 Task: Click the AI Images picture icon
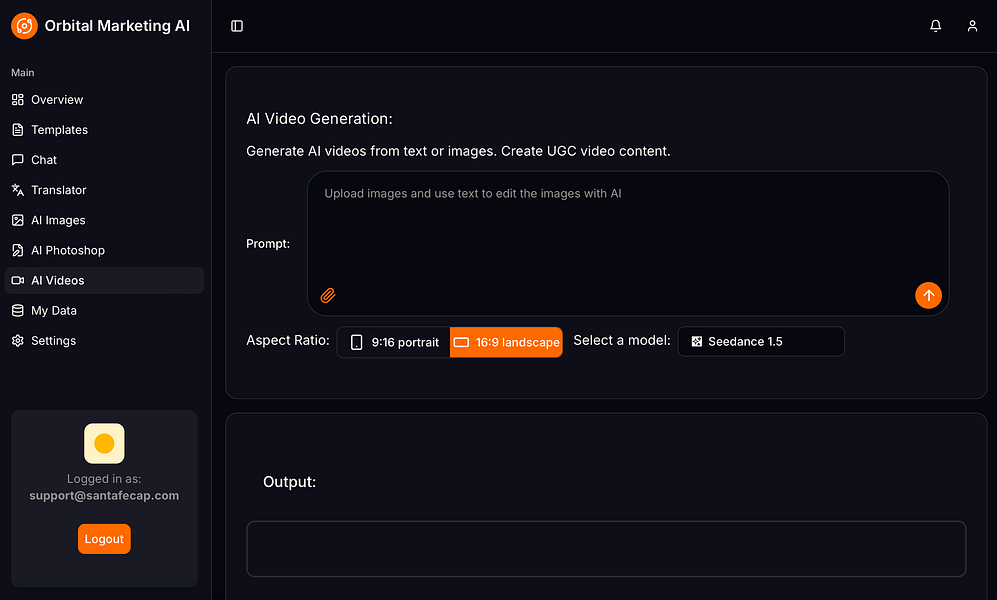point(18,220)
